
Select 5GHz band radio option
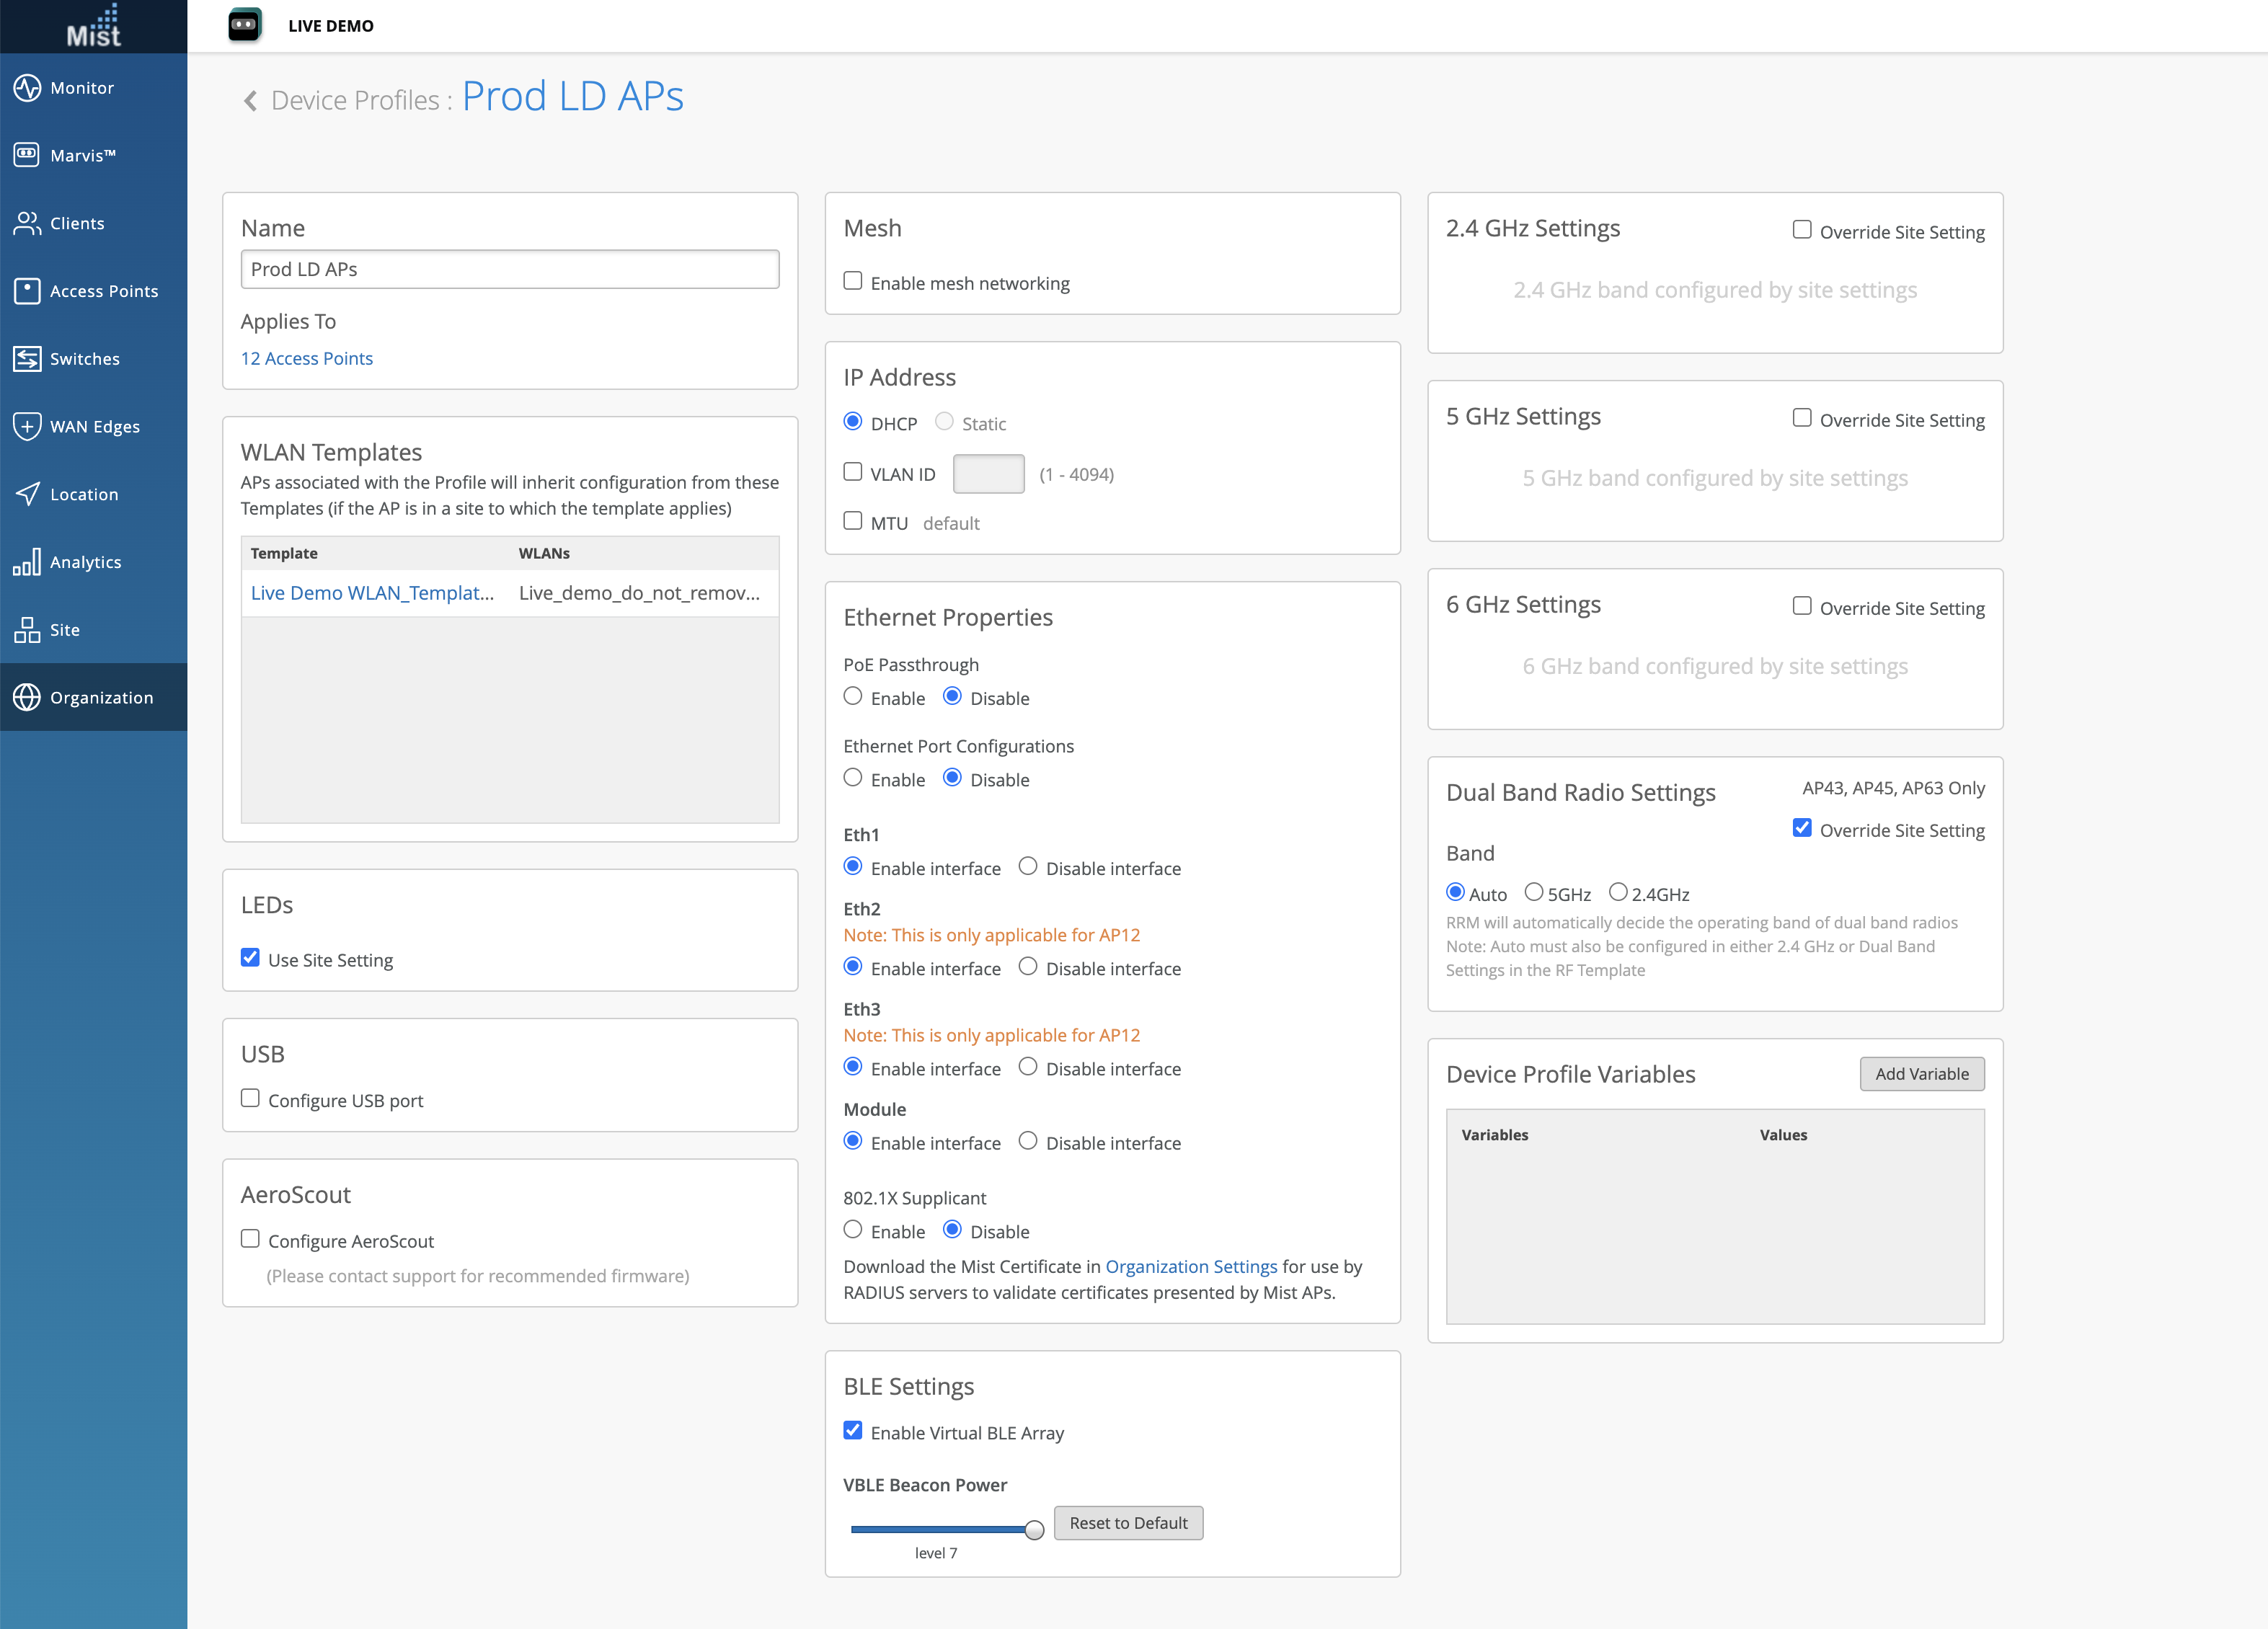pyautogui.click(x=1533, y=892)
